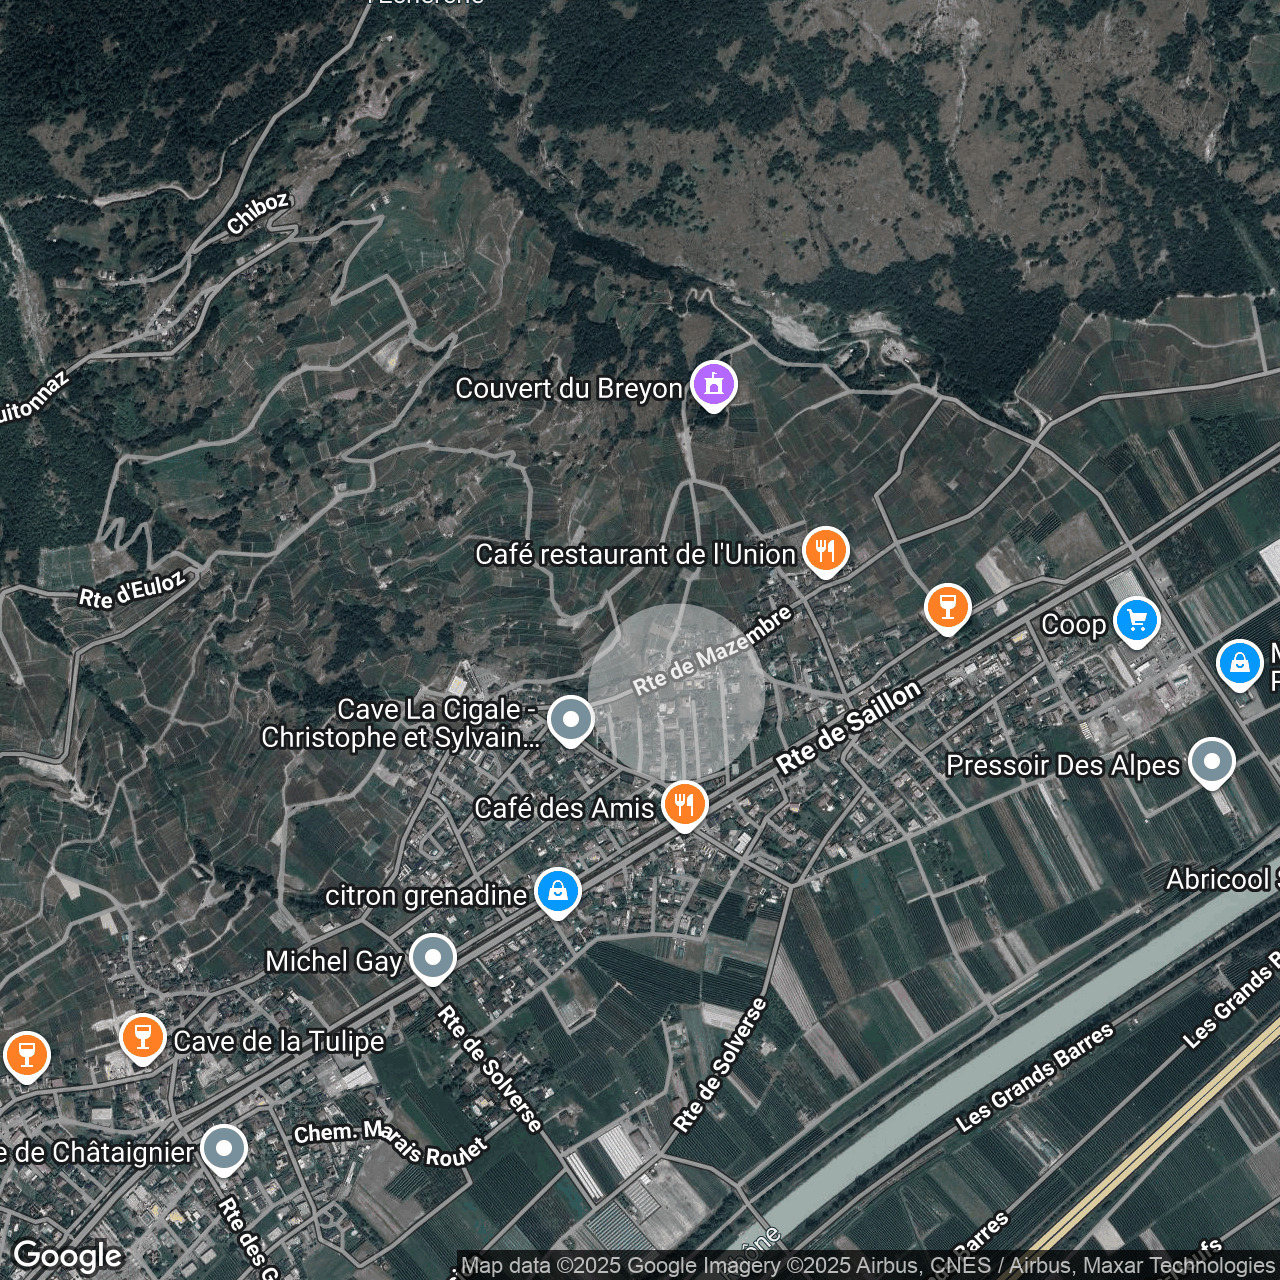Click the Abricool place label
This screenshot has width=1280, height=1280.
coord(1222,880)
